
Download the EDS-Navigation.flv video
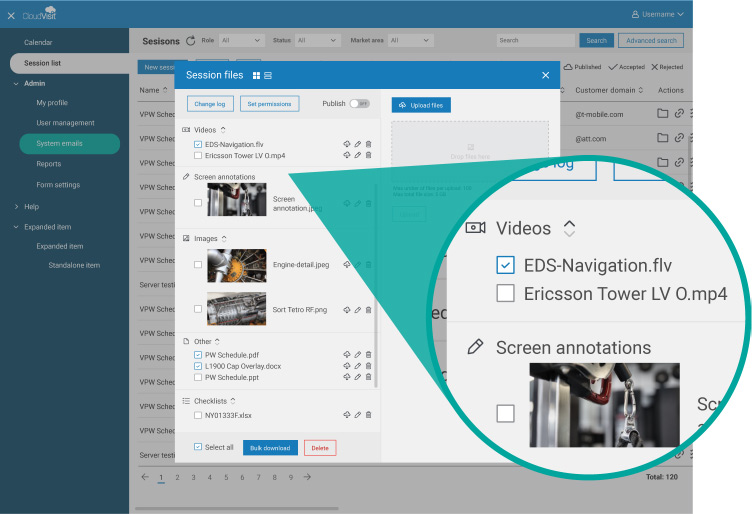pyautogui.click(x=347, y=144)
